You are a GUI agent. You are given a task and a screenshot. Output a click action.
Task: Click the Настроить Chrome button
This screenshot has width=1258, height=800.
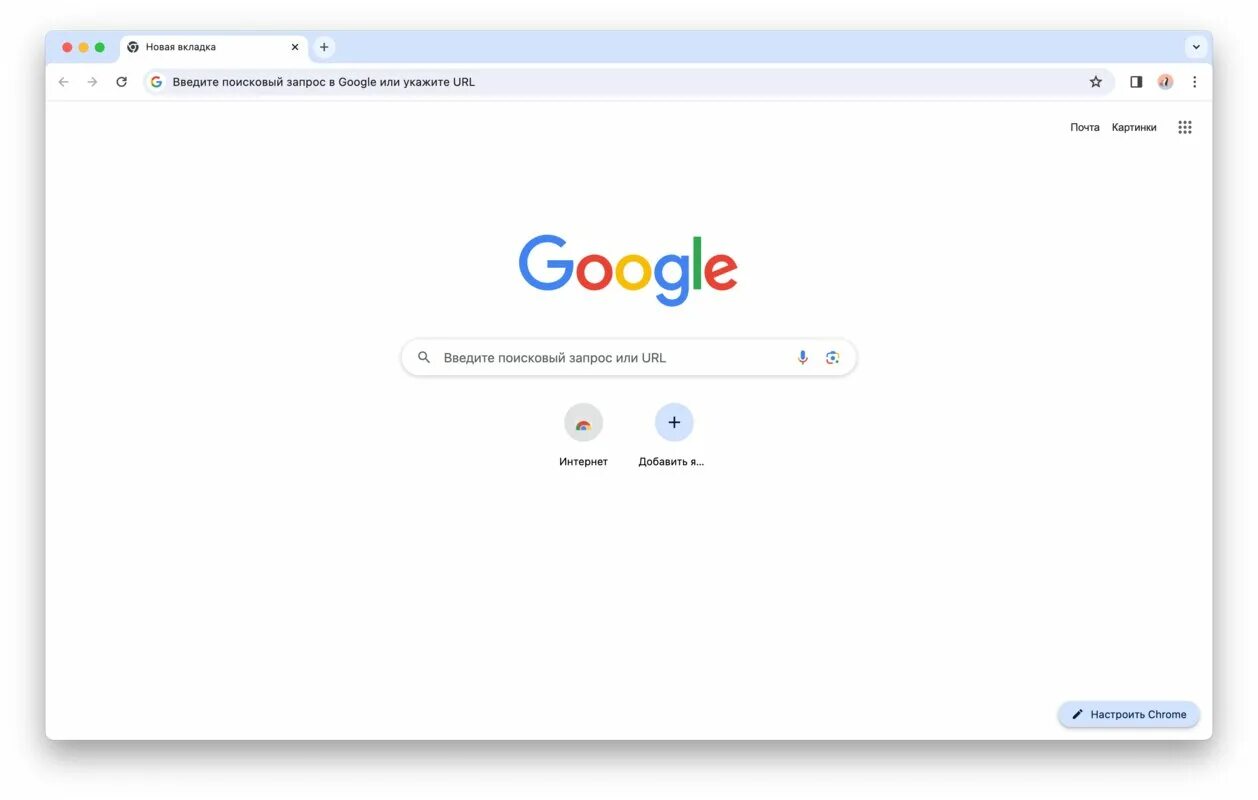point(1129,714)
